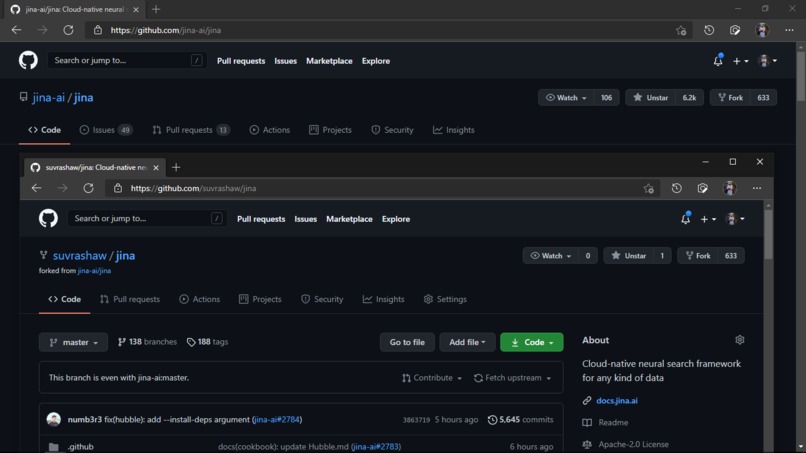View the 5,645 commits history
The image size is (806, 453).
[x=520, y=420]
